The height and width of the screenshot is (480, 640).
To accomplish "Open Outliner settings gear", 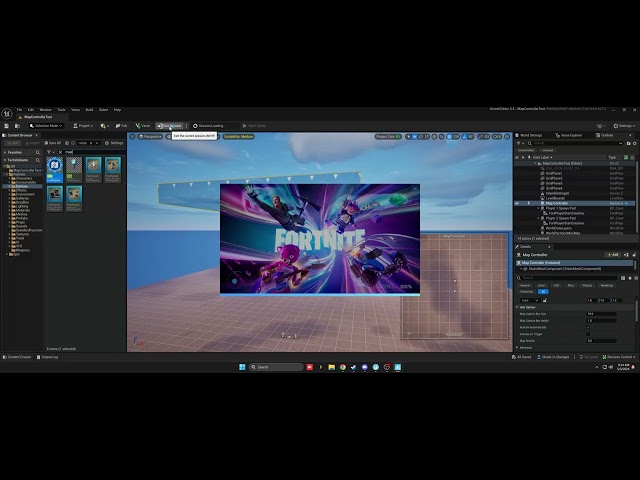I will click(x=634, y=143).
